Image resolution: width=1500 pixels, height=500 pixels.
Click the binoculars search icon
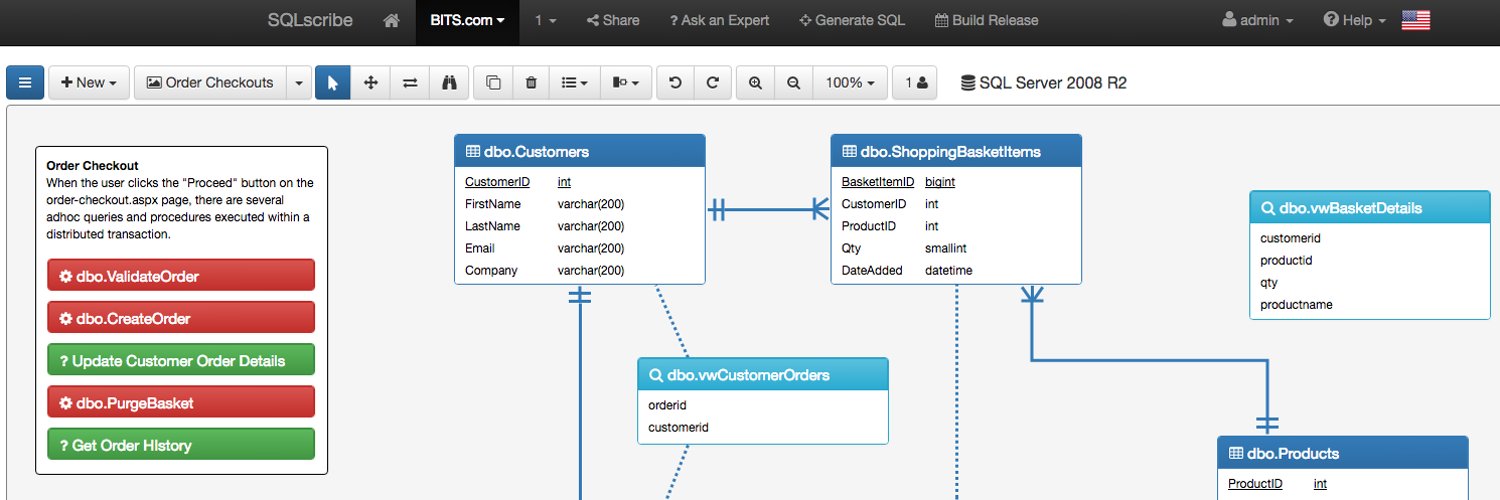point(449,83)
